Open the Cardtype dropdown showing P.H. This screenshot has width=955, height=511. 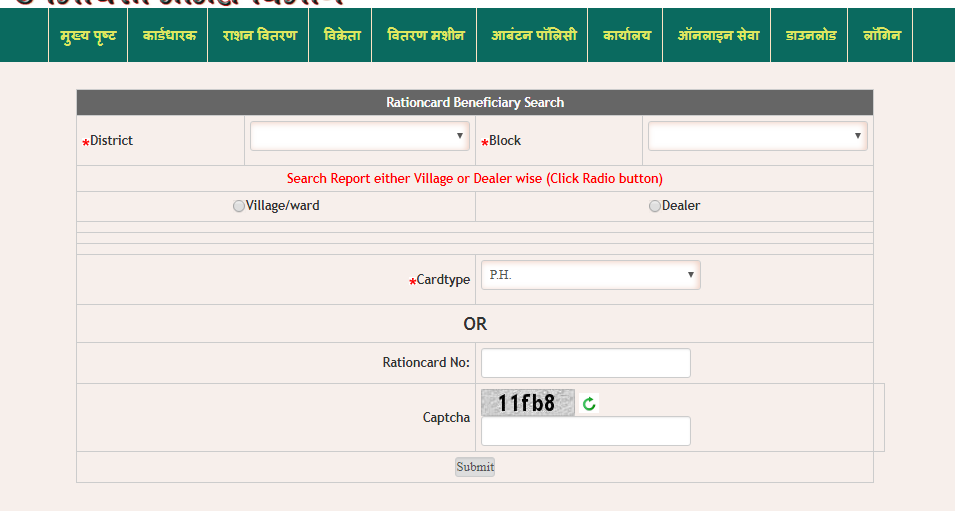(591, 275)
